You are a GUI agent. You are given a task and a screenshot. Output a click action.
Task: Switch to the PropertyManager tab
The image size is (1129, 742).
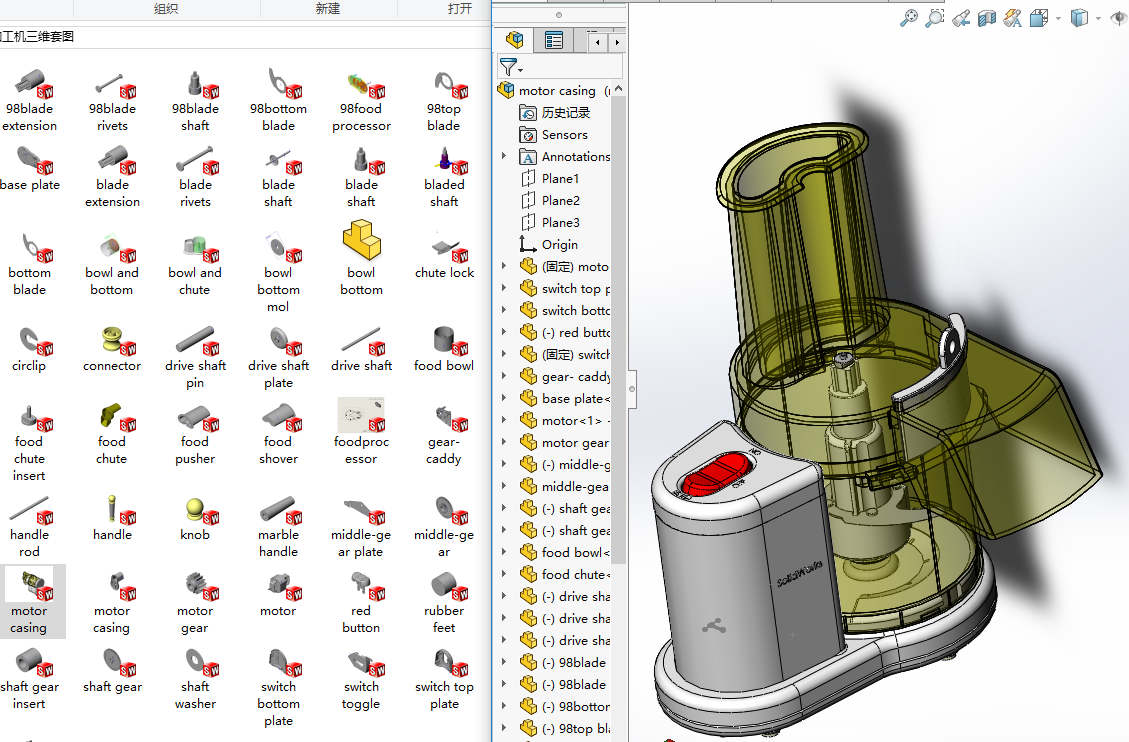tap(553, 40)
